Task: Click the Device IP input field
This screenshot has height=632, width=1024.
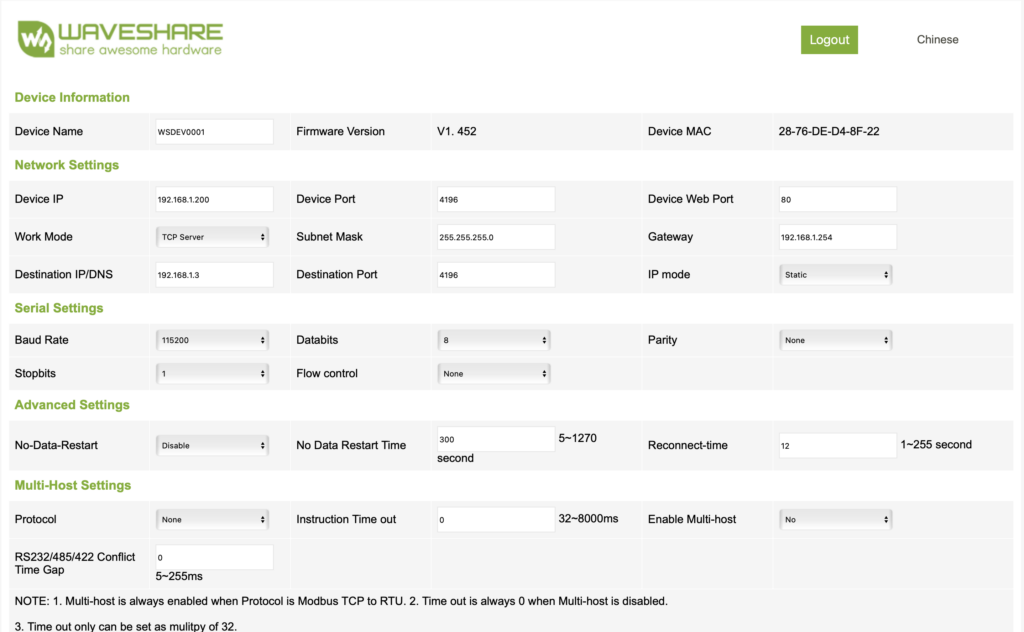Action: [214, 199]
